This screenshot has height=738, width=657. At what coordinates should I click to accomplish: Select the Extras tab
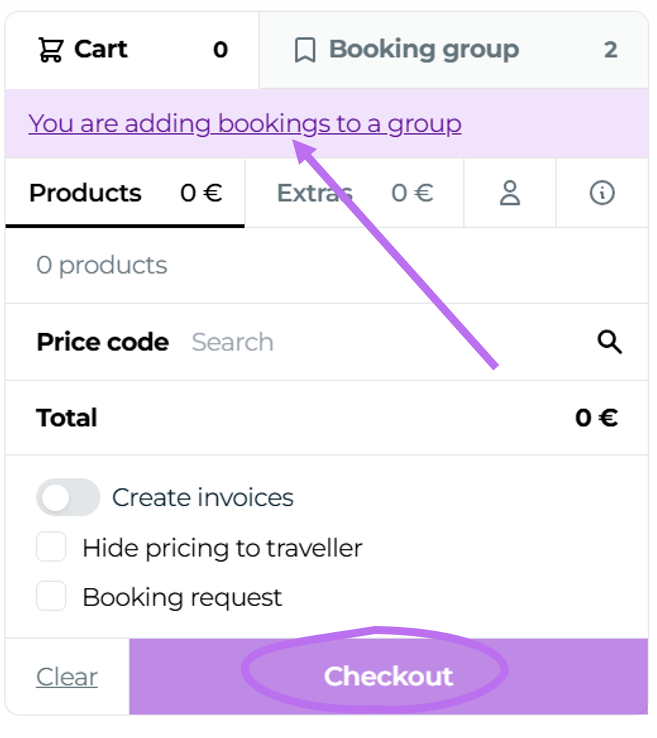pos(314,193)
